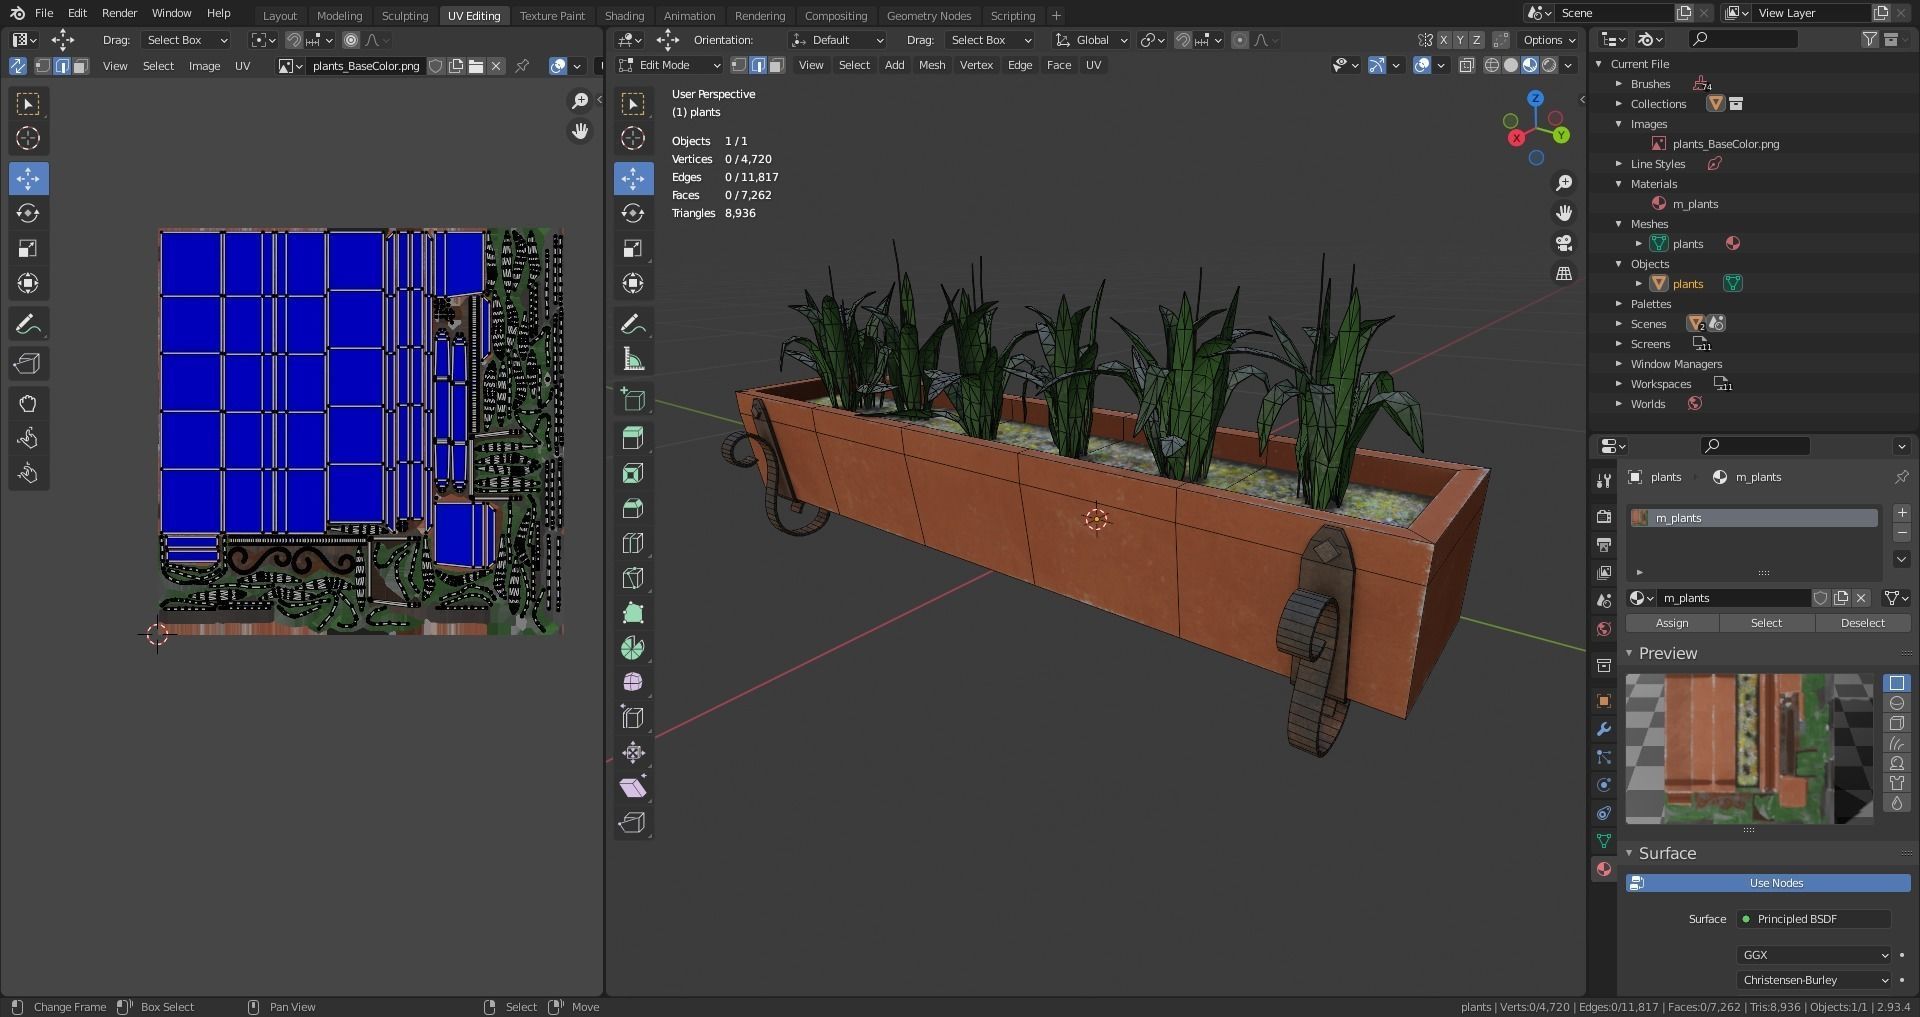Select the Rip Region tool
Screen dimensions: 1920x1017
[633, 822]
